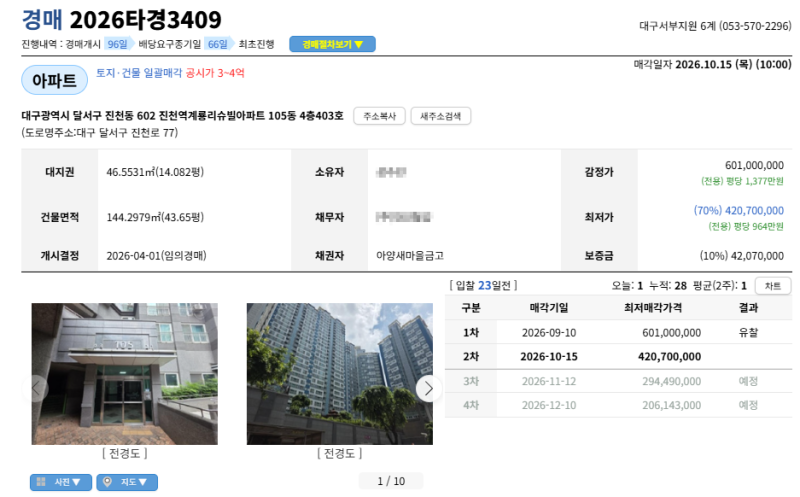The width and height of the screenshot is (800, 497).
Task: Open the 사진 dropdown button
Action: point(61,482)
